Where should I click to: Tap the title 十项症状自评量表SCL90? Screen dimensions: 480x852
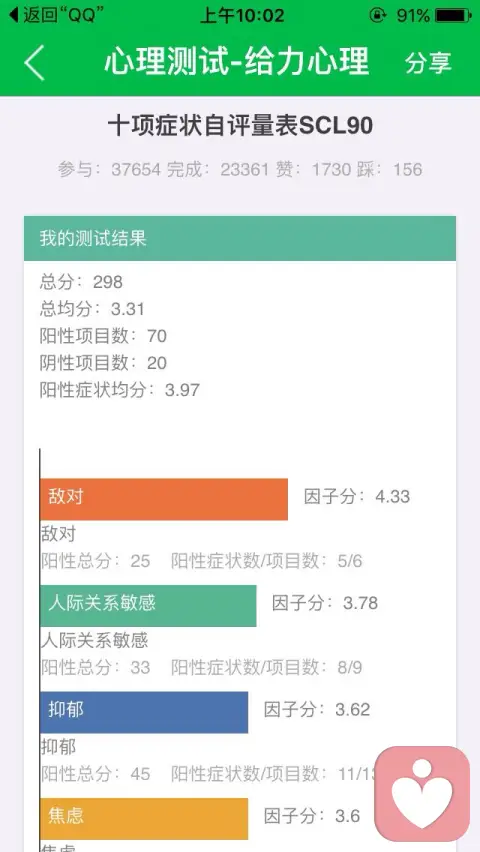tap(240, 126)
